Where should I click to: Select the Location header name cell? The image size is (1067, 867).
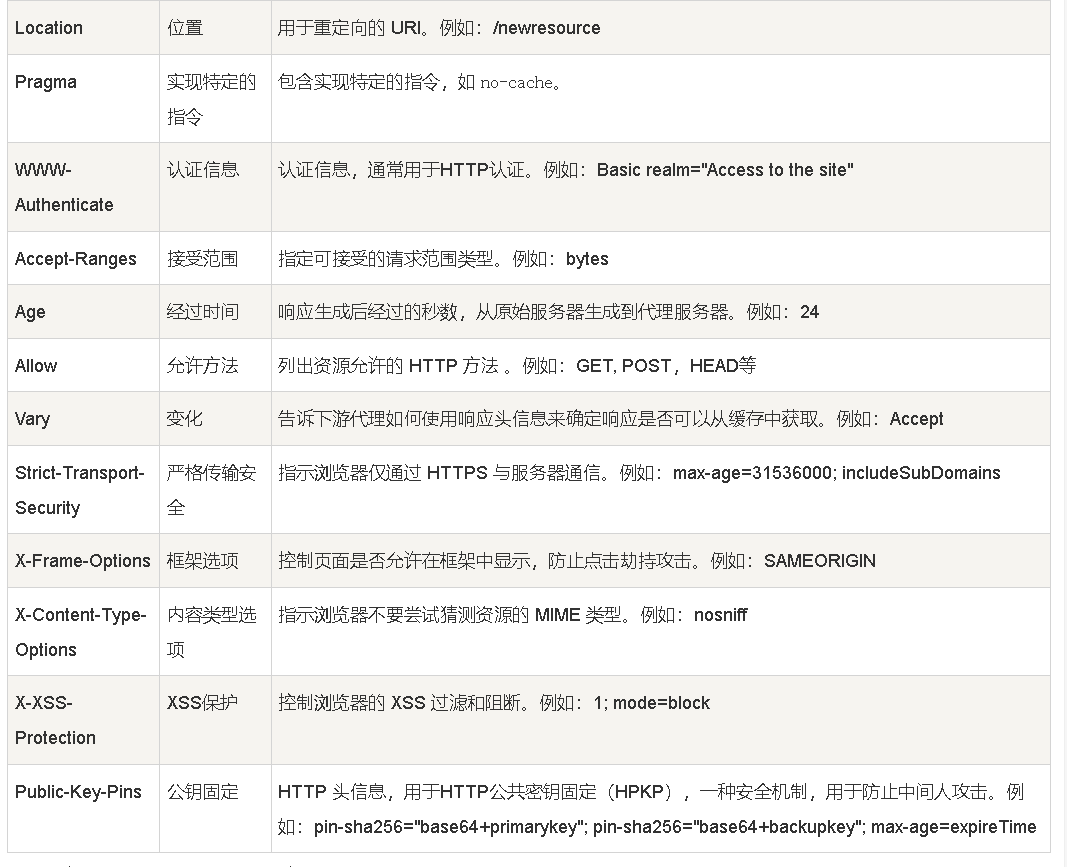tap(83, 28)
